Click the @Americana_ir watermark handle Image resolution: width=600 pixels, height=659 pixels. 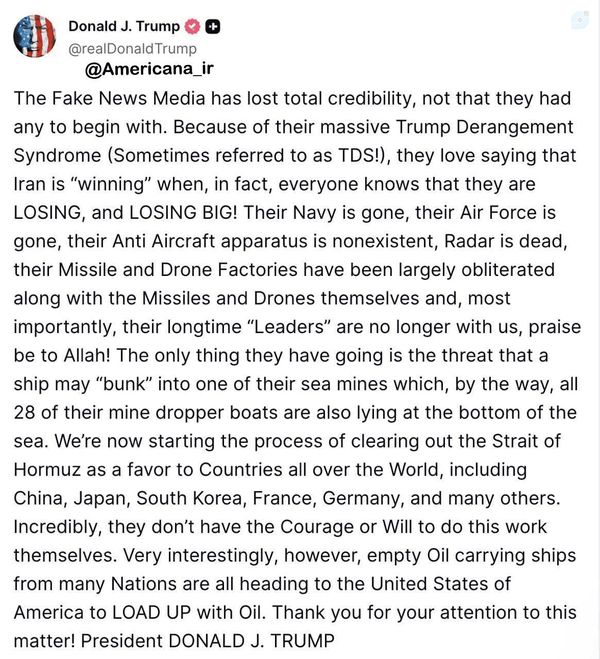(149, 69)
